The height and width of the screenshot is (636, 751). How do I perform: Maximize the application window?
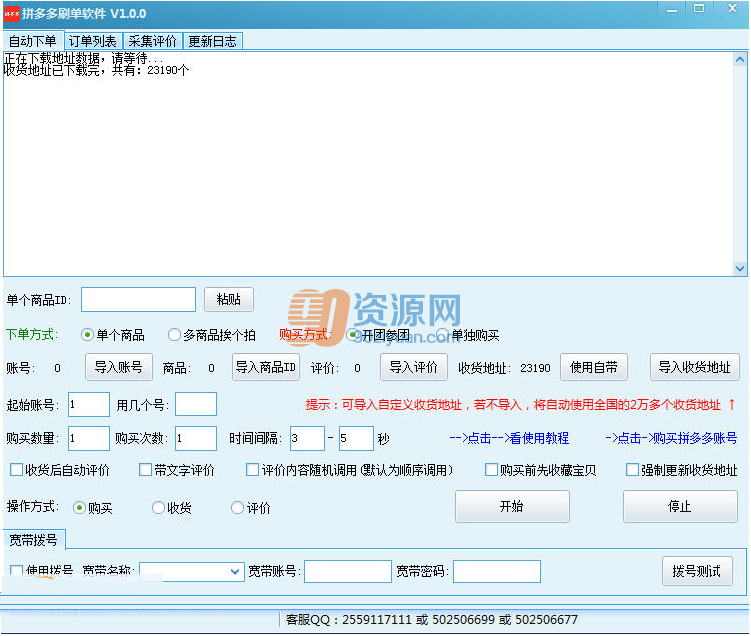coord(699,9)
